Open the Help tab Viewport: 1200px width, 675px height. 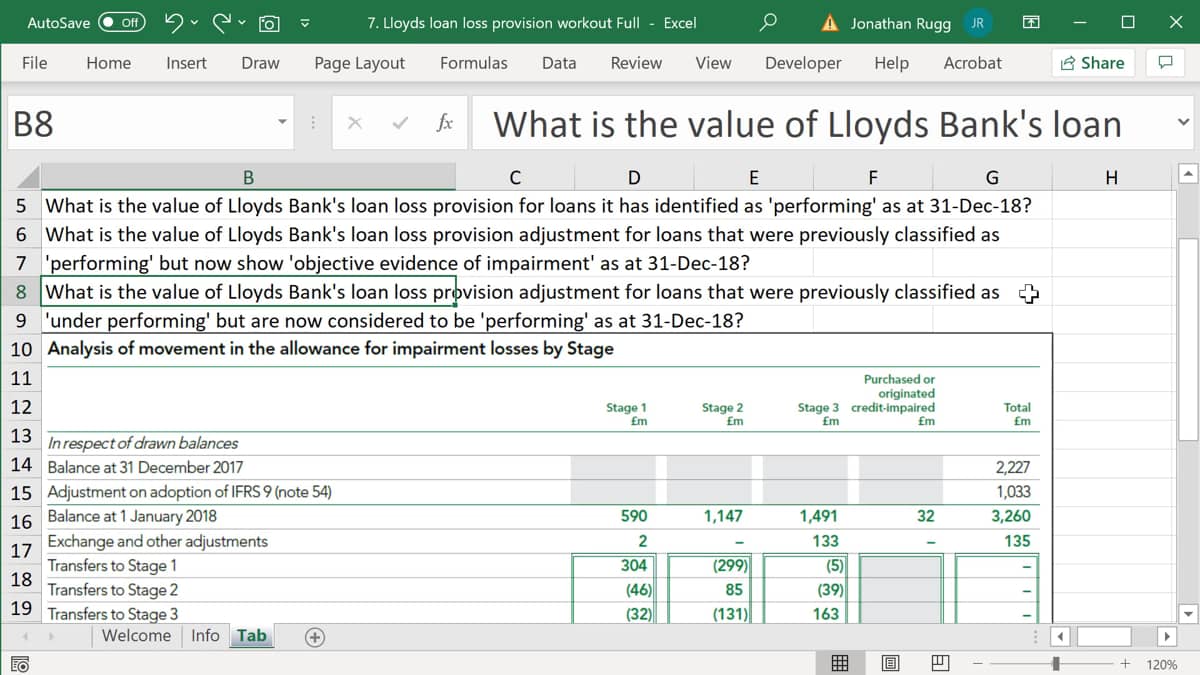click(x=891, y=63)
